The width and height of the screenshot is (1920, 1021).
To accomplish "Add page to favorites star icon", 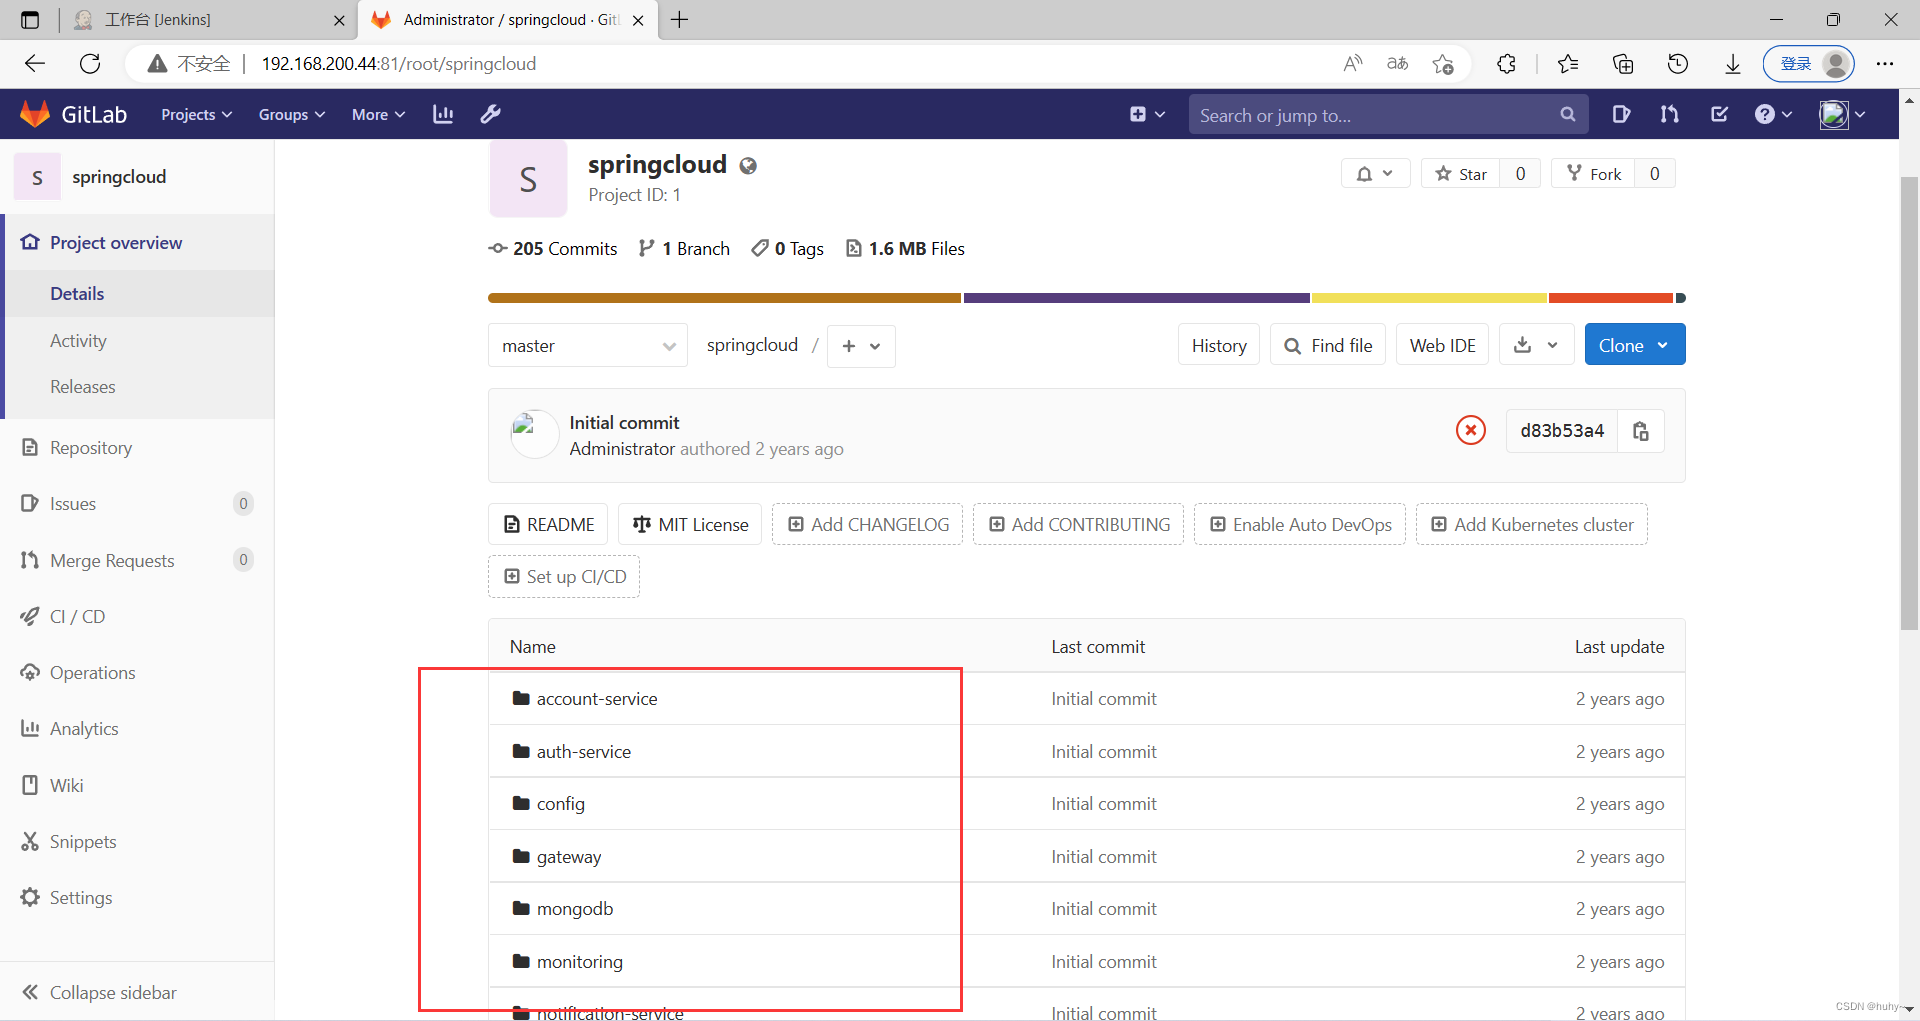I will (1443, 64).
